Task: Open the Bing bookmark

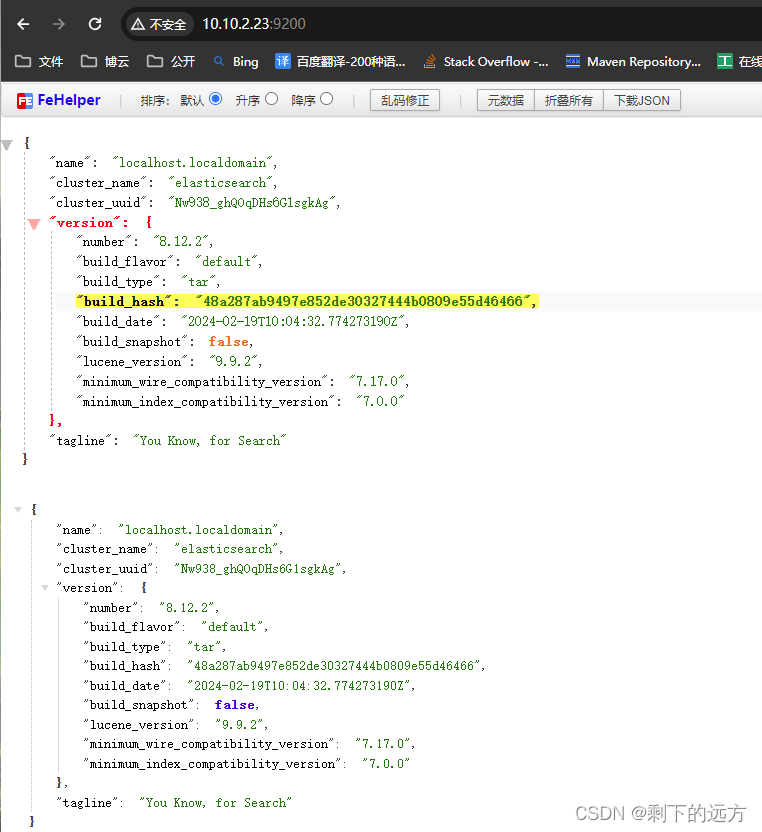Action: pyautogui.click(x=235, y=61)
